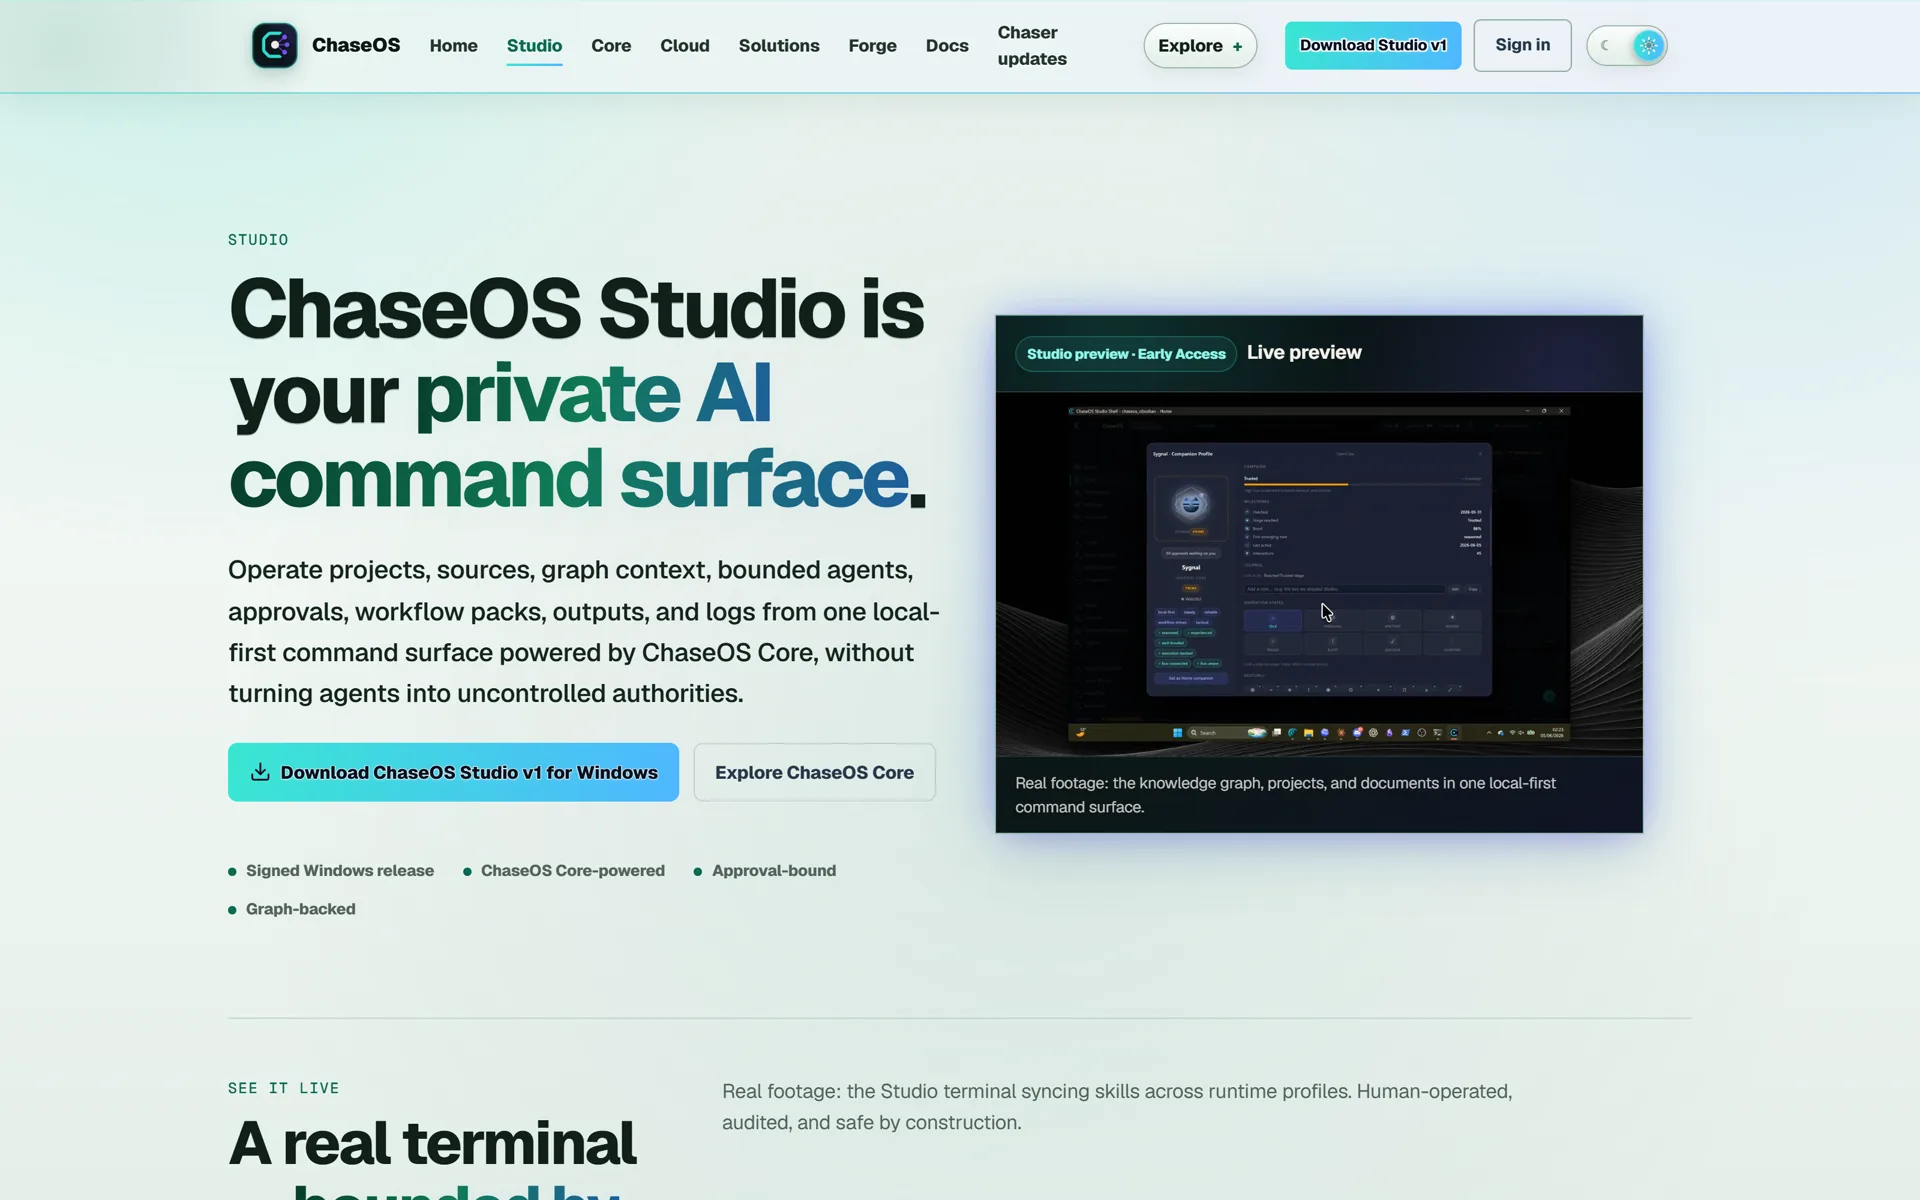
Task: Click the Studio preview · Early Access badge
Action: (x=1126, y=354)
